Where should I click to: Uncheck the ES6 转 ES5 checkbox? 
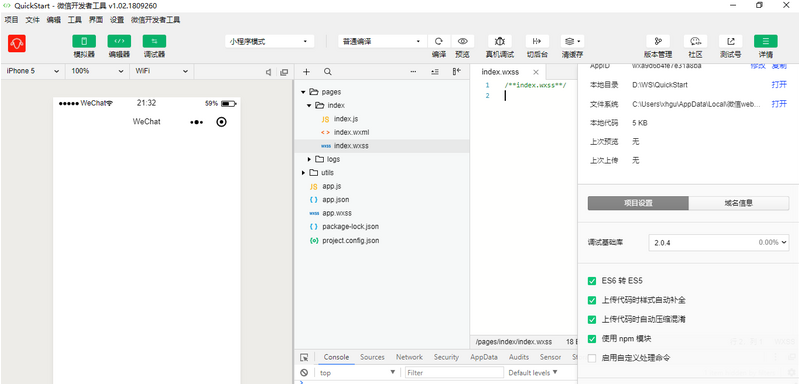click(592, 281)
